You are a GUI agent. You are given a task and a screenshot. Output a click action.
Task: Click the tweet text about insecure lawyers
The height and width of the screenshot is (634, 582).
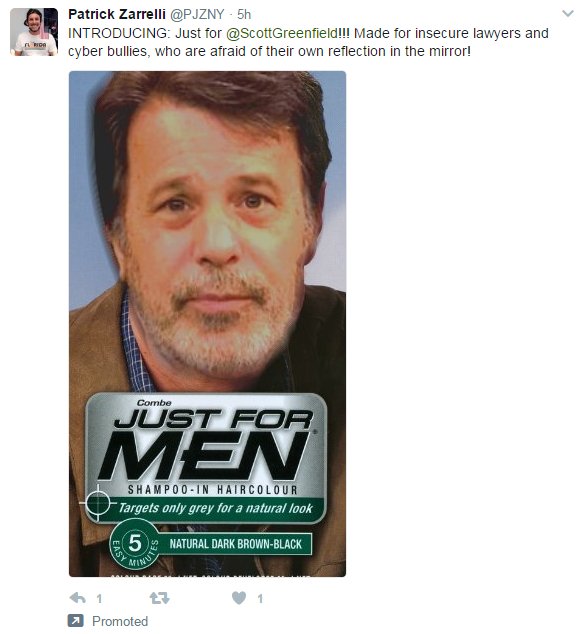pyautogui.click(x=308, y=42)
